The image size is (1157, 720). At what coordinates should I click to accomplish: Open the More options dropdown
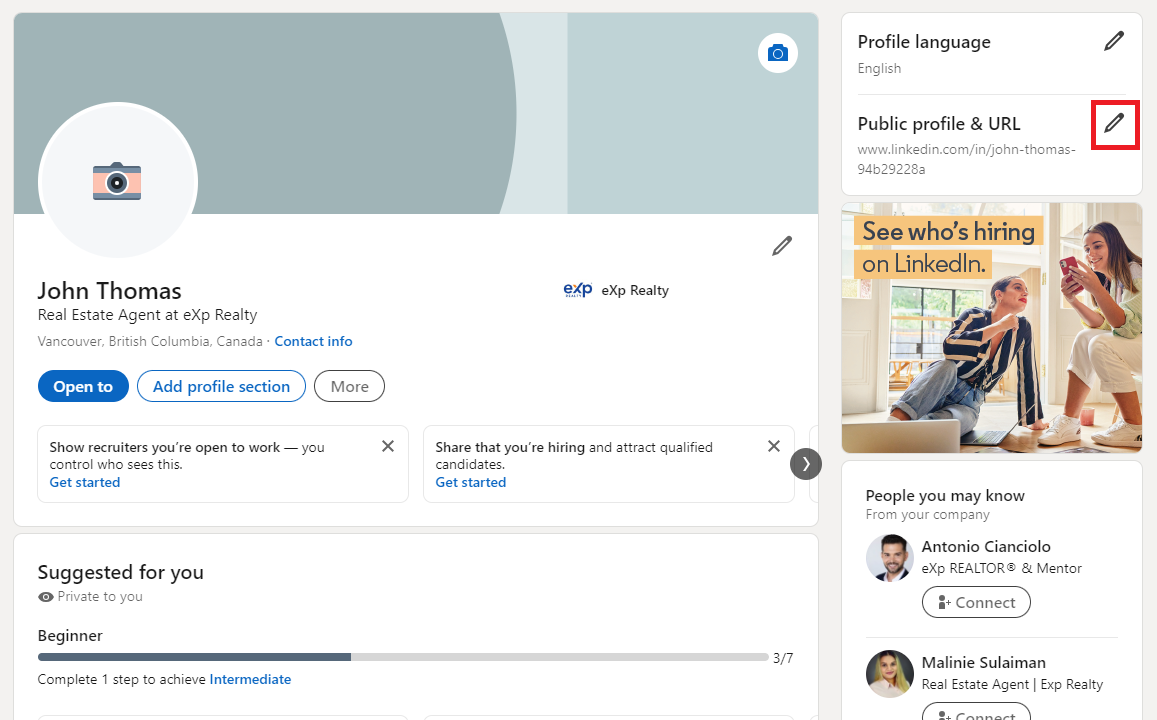click(349, 386)
